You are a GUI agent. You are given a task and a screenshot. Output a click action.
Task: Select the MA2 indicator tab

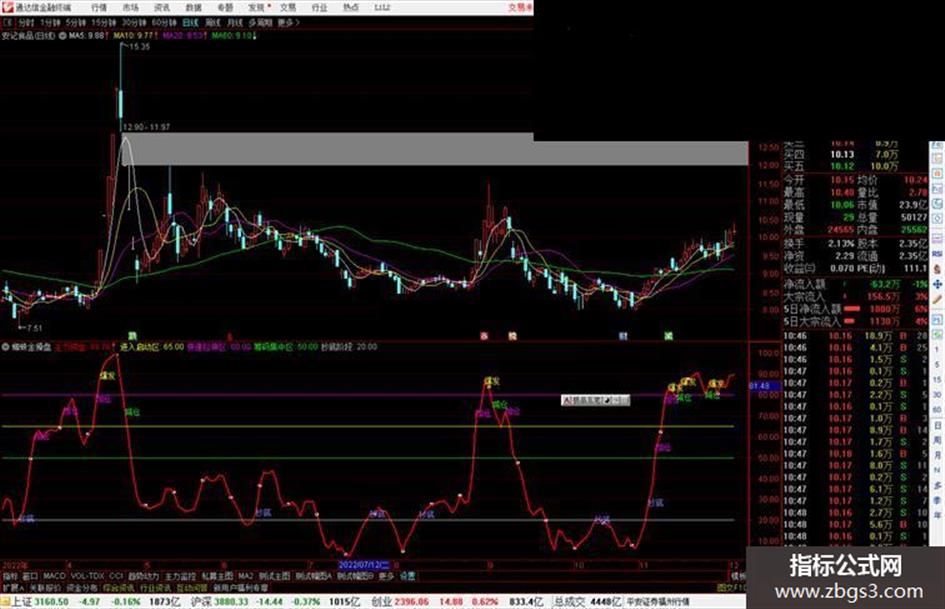pyautogui.click(x=246, y=576)
